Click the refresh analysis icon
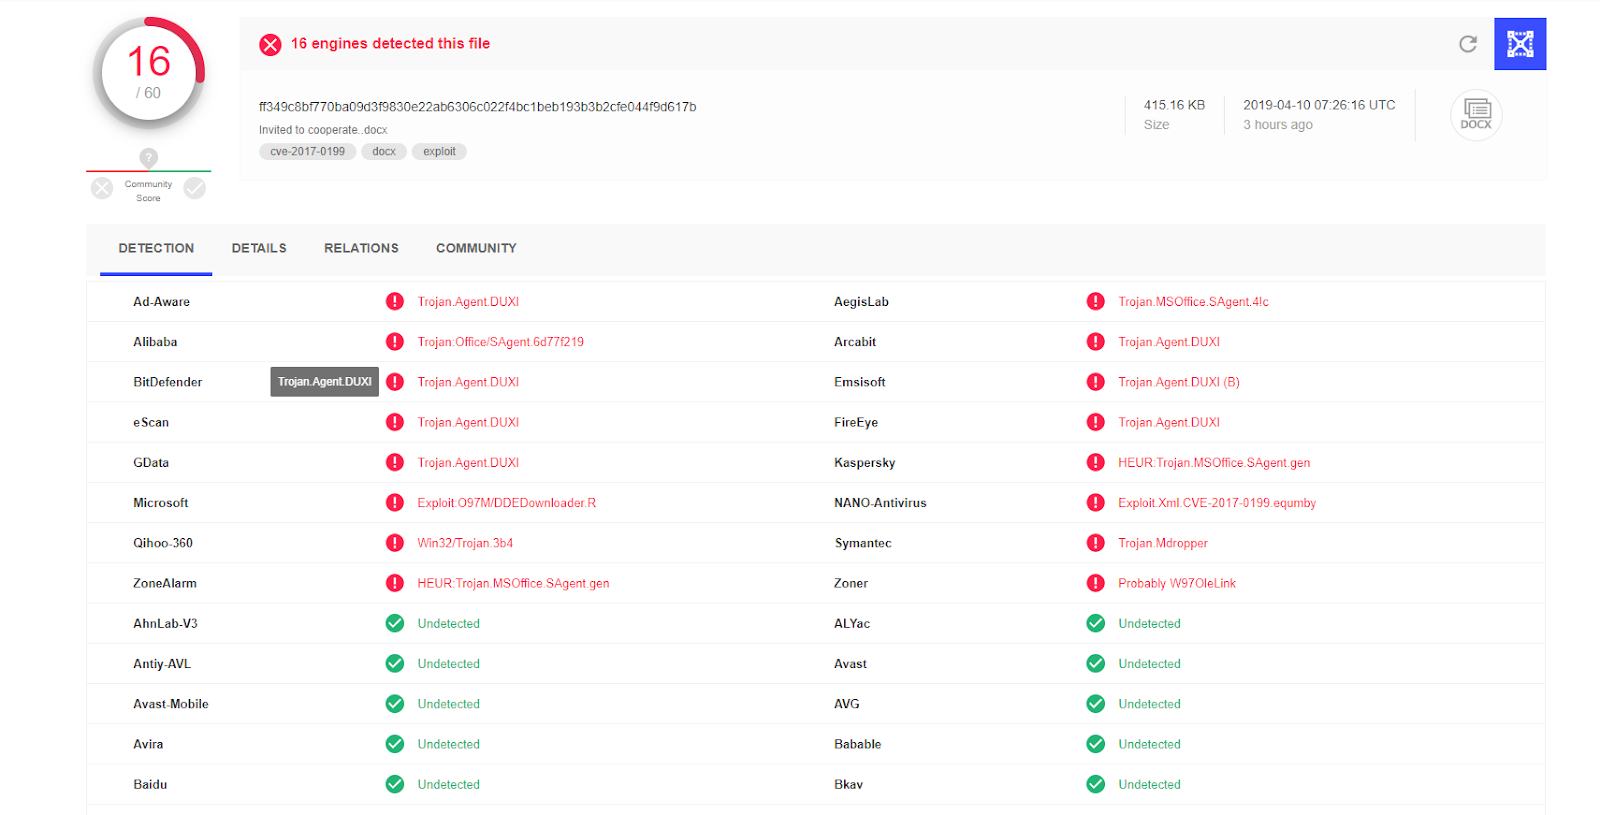Viewport: 1600px width, 815px height. [1467, 44]
